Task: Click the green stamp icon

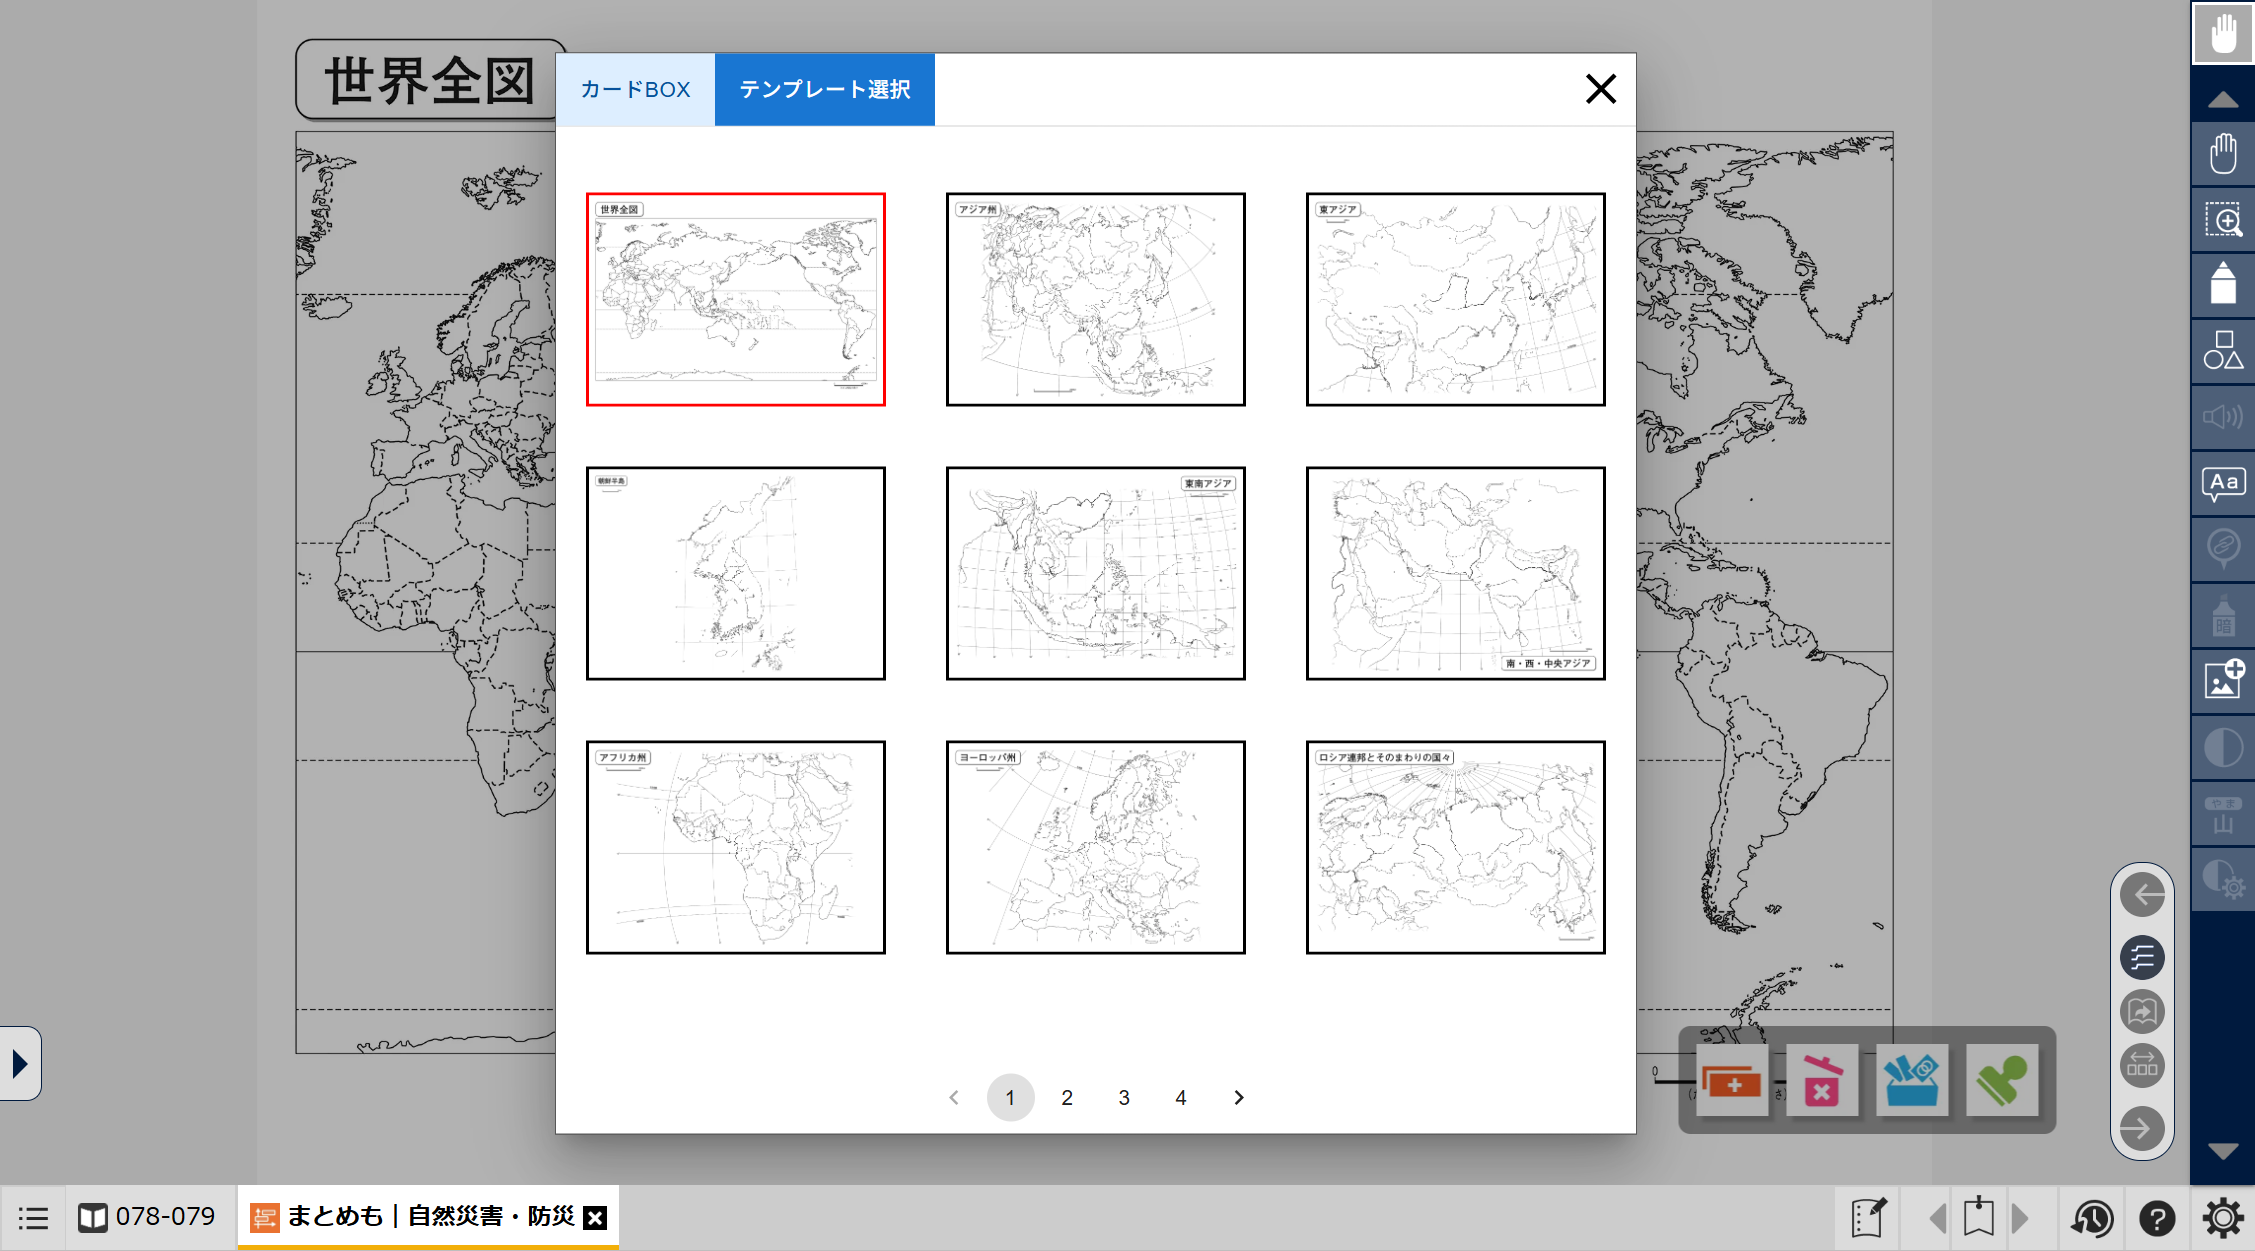Action: pyautogui.click(x=2002, y=1080)
